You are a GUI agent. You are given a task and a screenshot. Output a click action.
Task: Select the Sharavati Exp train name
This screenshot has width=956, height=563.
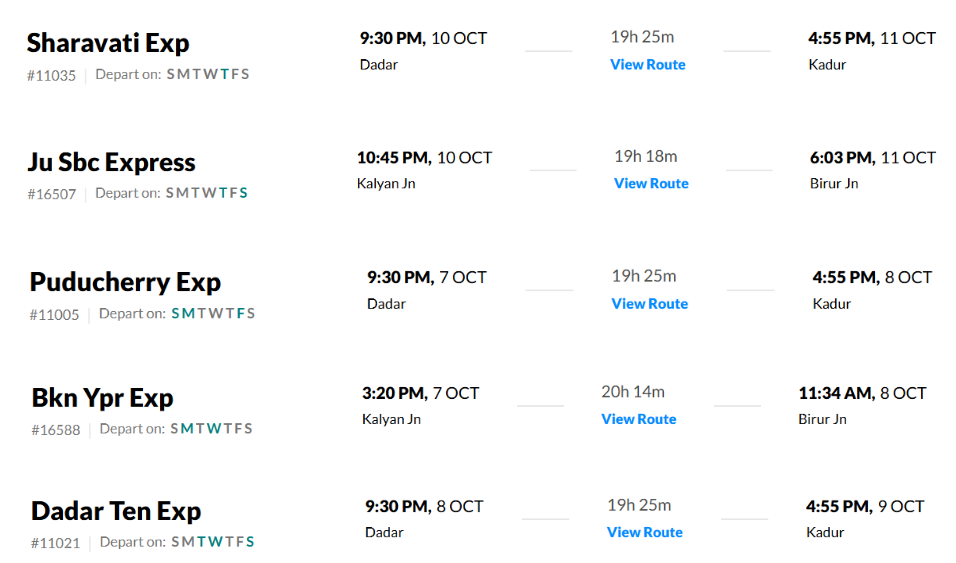point(108,43)
